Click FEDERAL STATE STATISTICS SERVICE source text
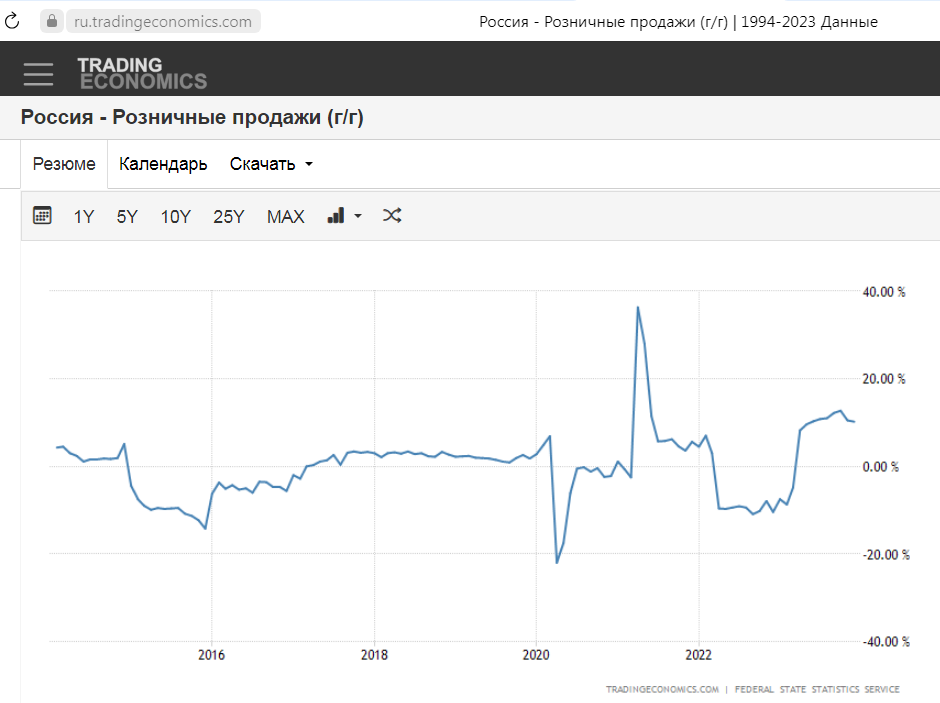This screenshot has width=940, height=703. pos(817,689)
